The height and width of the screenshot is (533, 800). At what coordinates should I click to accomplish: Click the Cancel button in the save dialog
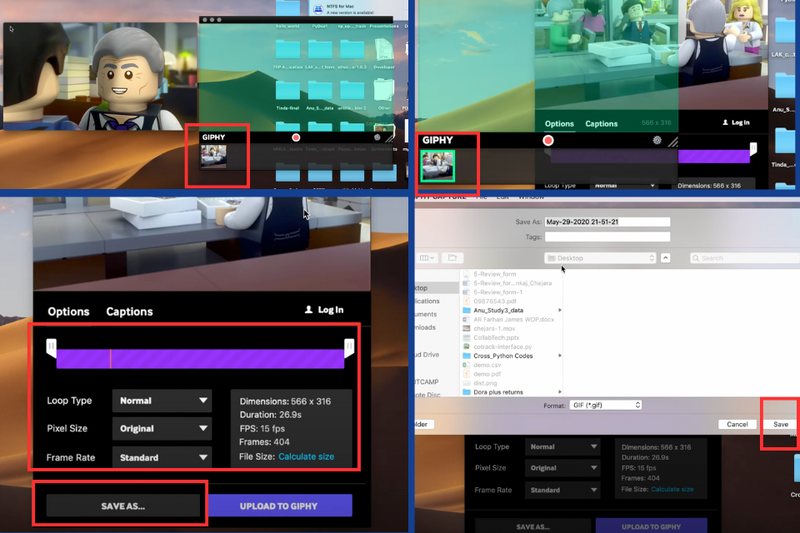tap(737, 424)
